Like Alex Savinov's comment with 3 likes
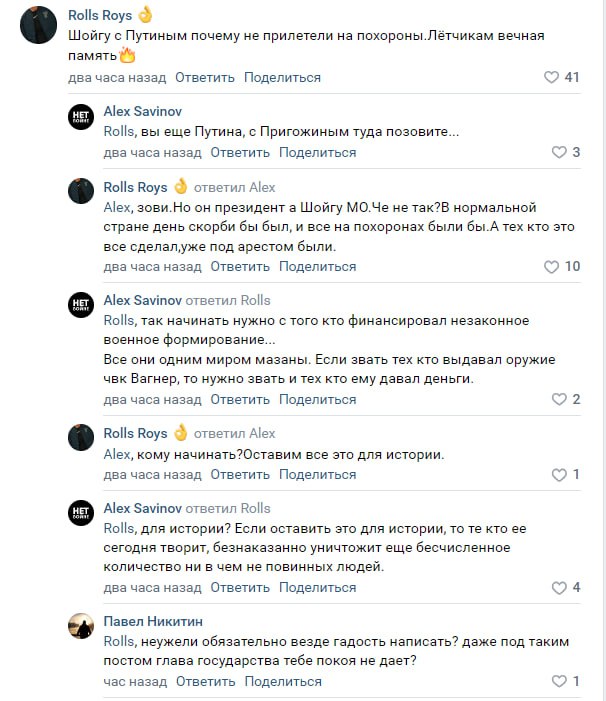Screen dimensions: 606x701 (x=559, y=152)
